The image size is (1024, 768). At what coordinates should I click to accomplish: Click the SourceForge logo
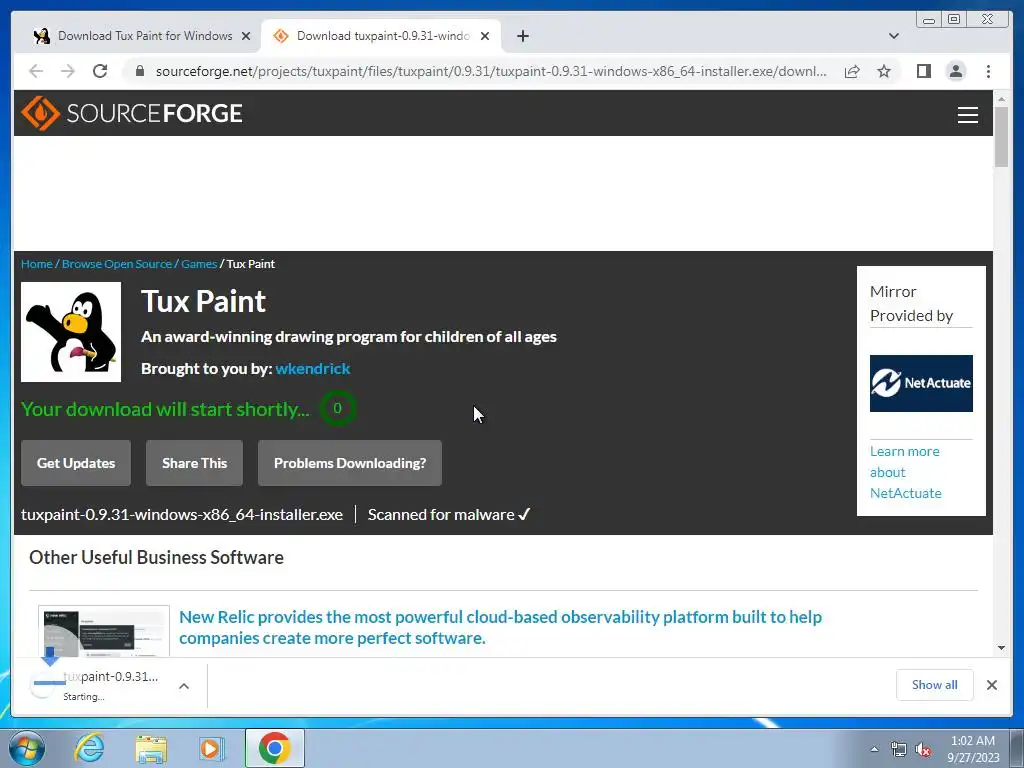pos(132,113)
